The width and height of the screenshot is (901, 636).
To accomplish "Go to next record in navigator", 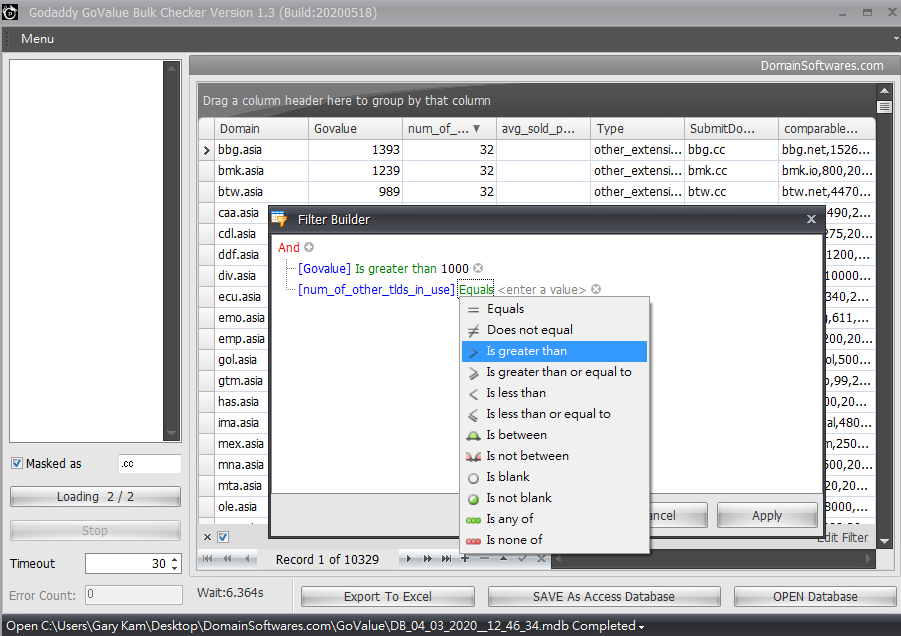I will 409,558.
